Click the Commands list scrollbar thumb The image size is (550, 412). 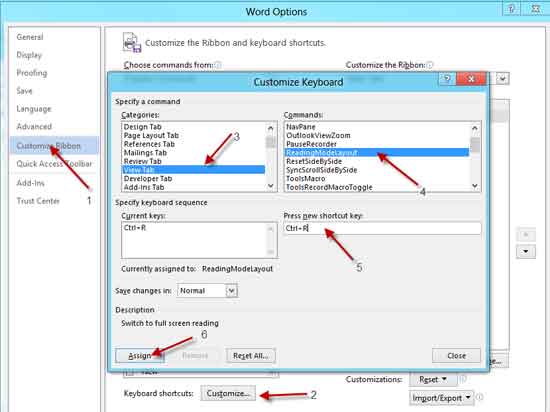tap(475, 144)
